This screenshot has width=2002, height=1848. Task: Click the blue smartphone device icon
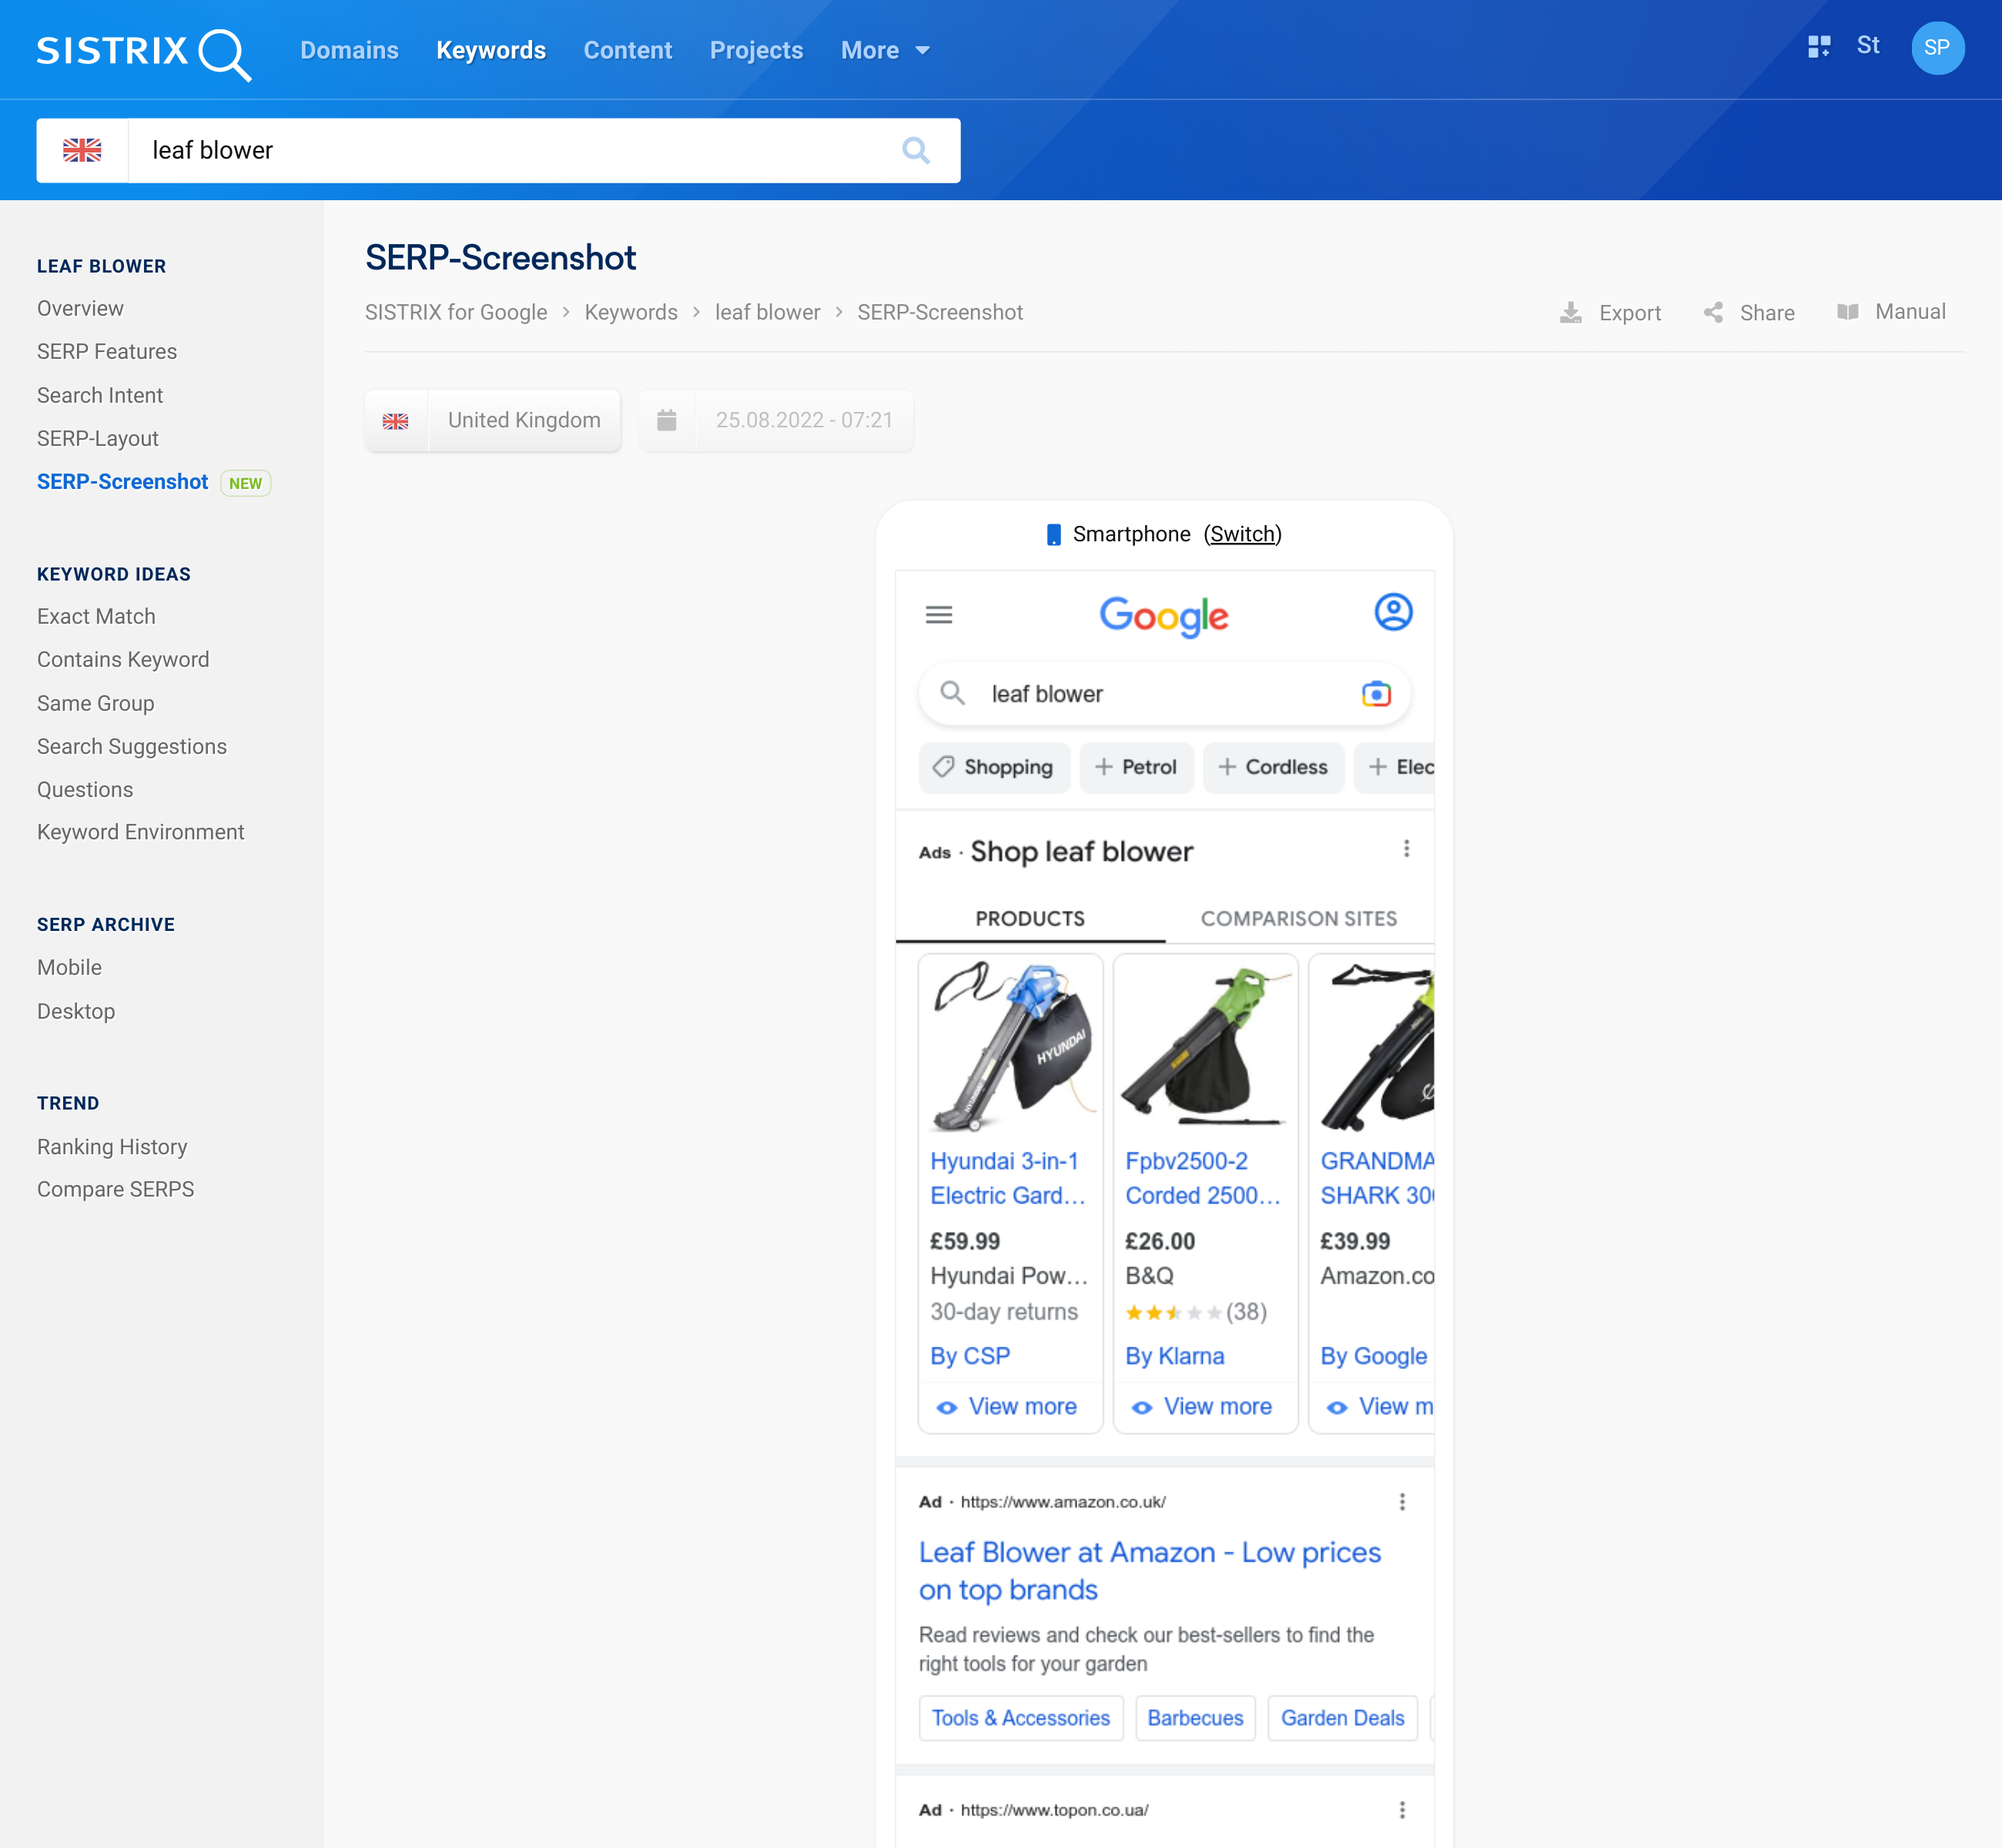[1053, 535]
